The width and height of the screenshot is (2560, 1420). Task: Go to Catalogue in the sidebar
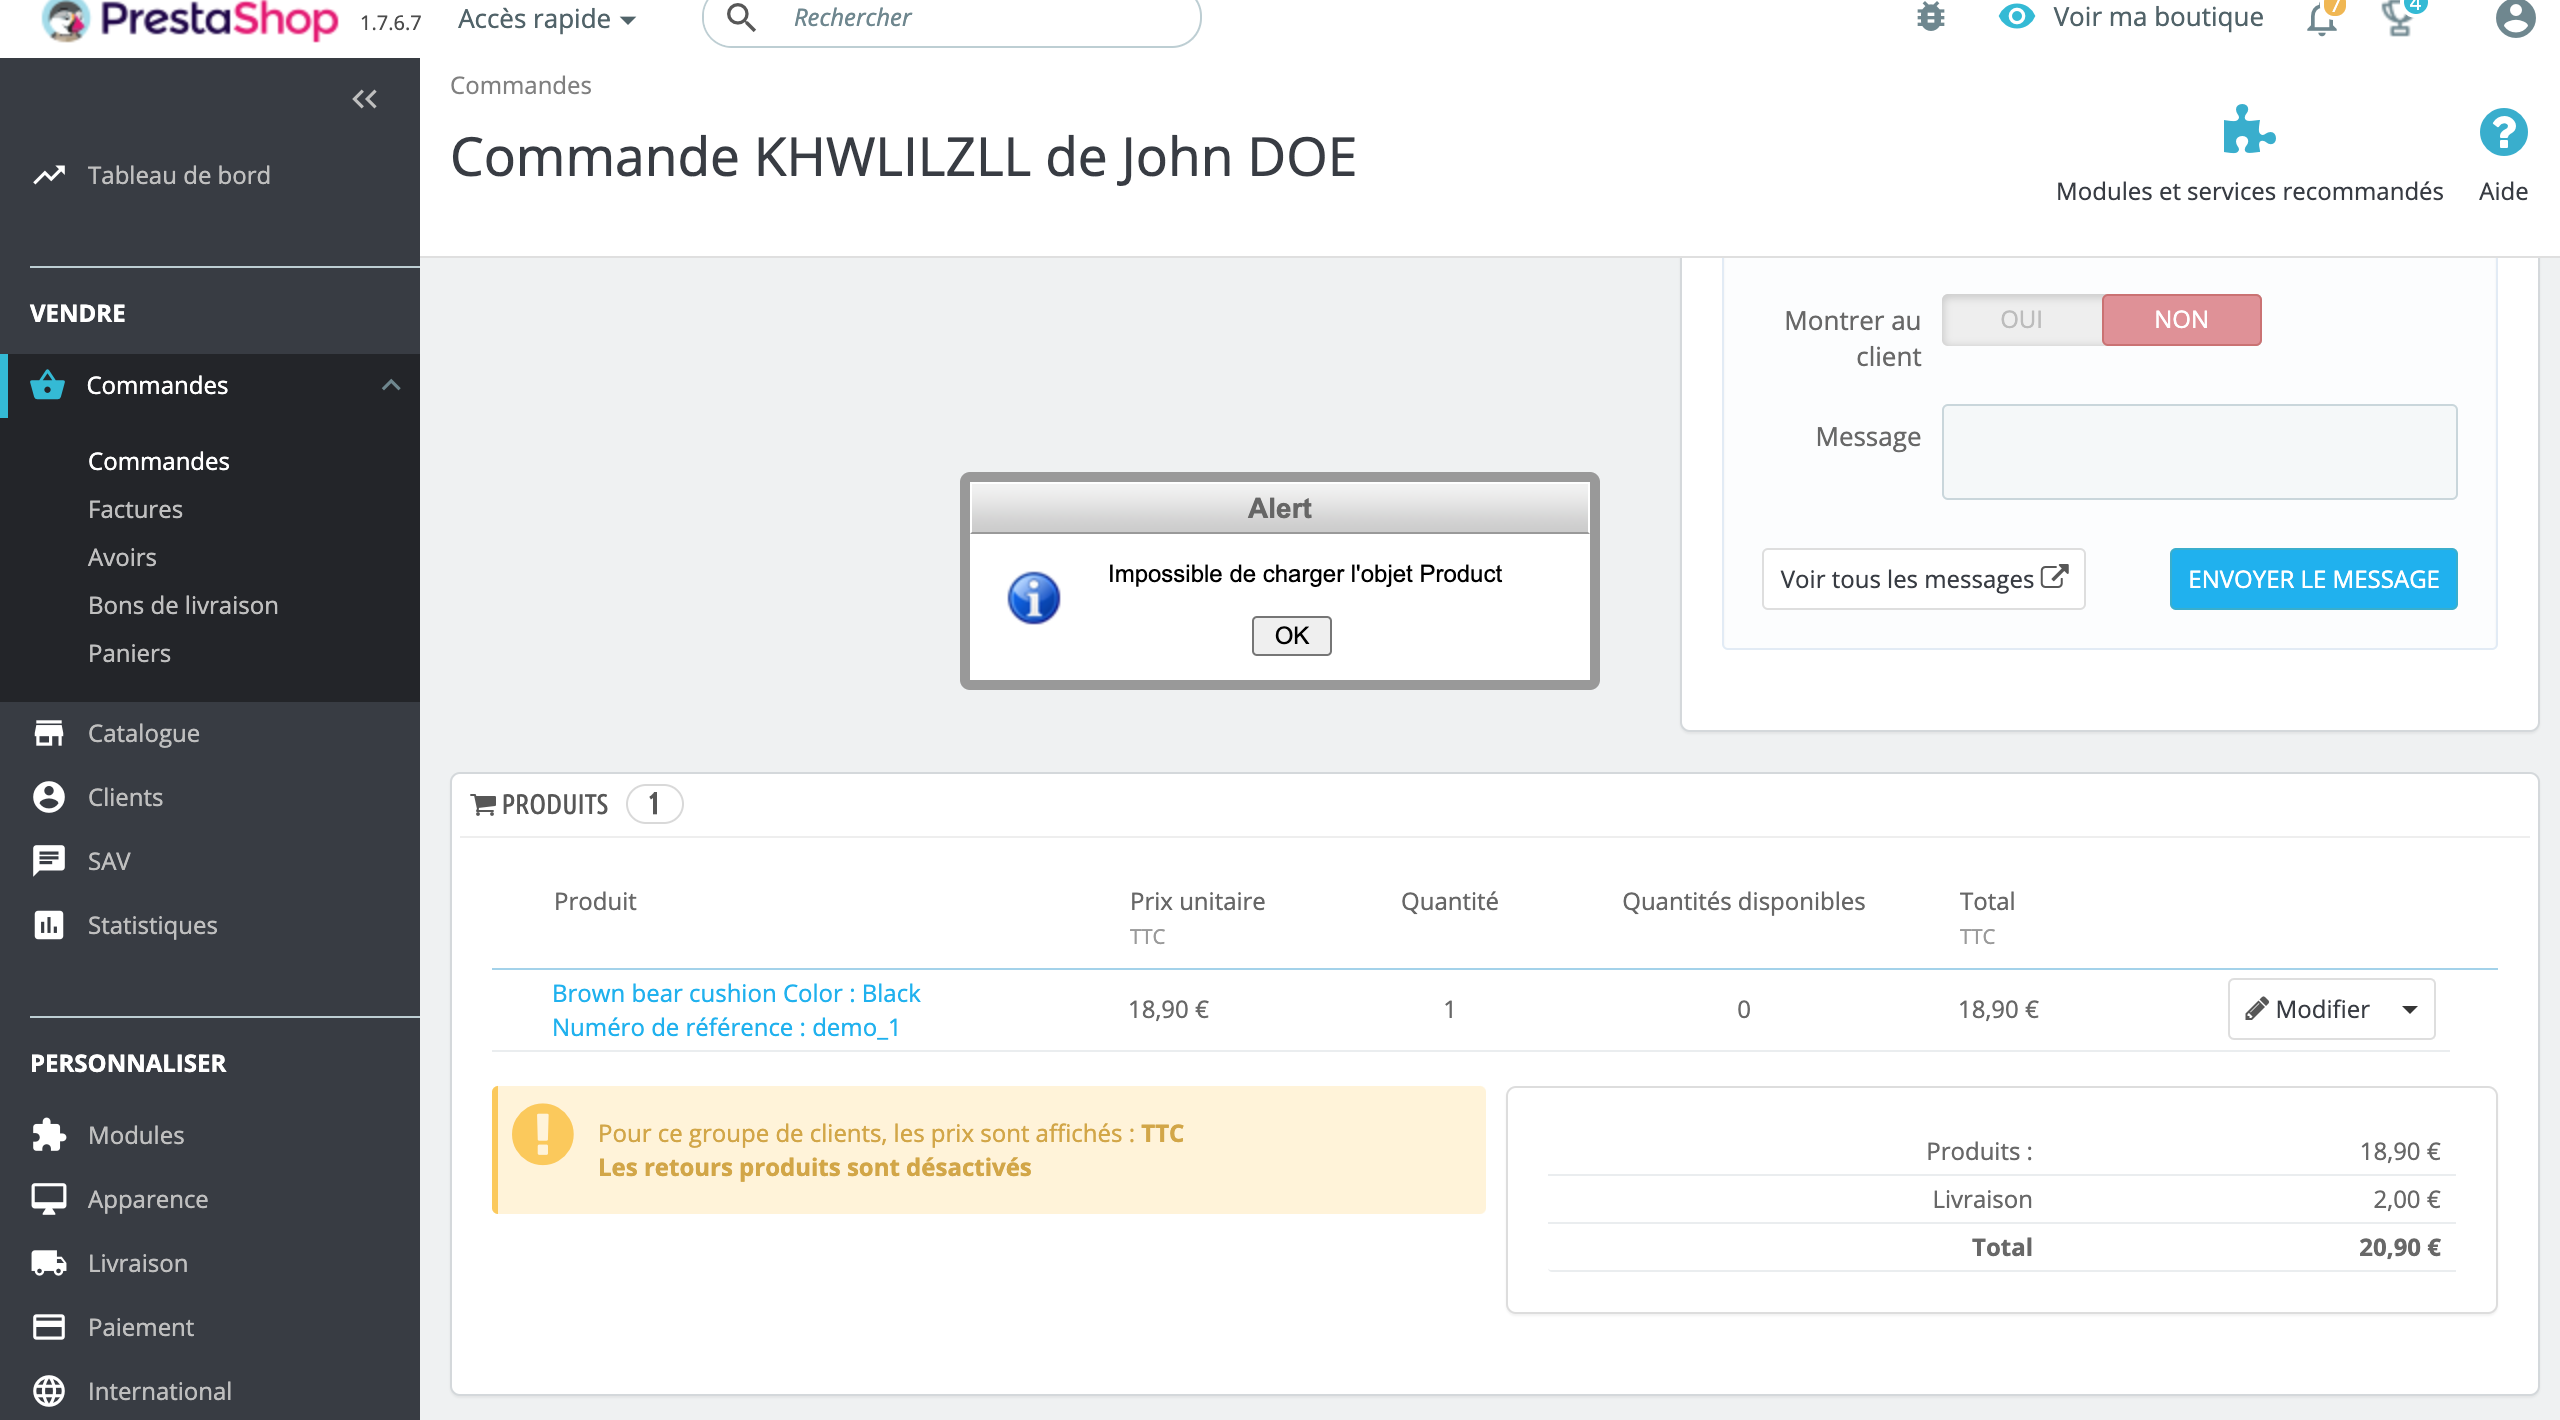143,733
